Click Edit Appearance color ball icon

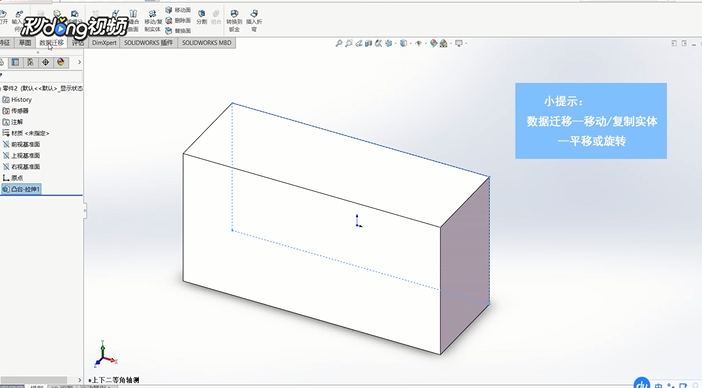tap(433, 43)
